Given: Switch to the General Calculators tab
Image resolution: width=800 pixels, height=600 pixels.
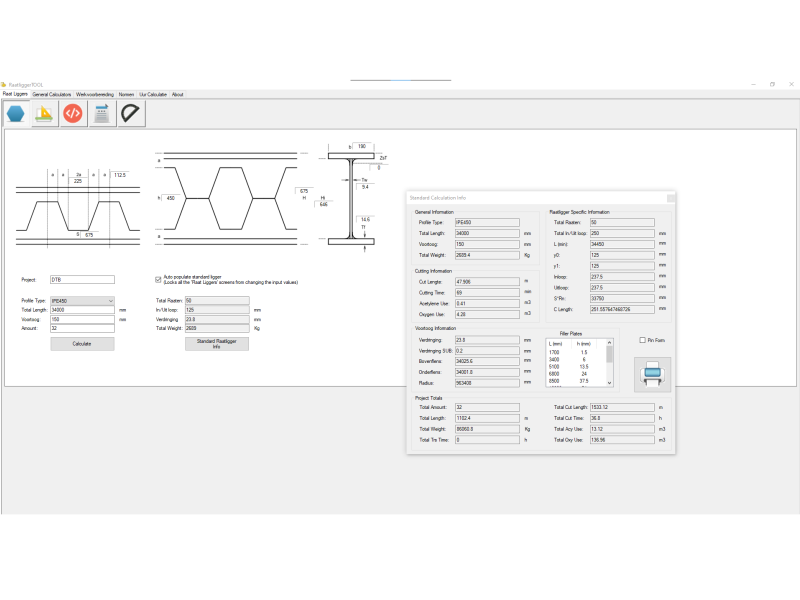Looking at the screenshot, I should pos(52,94).
